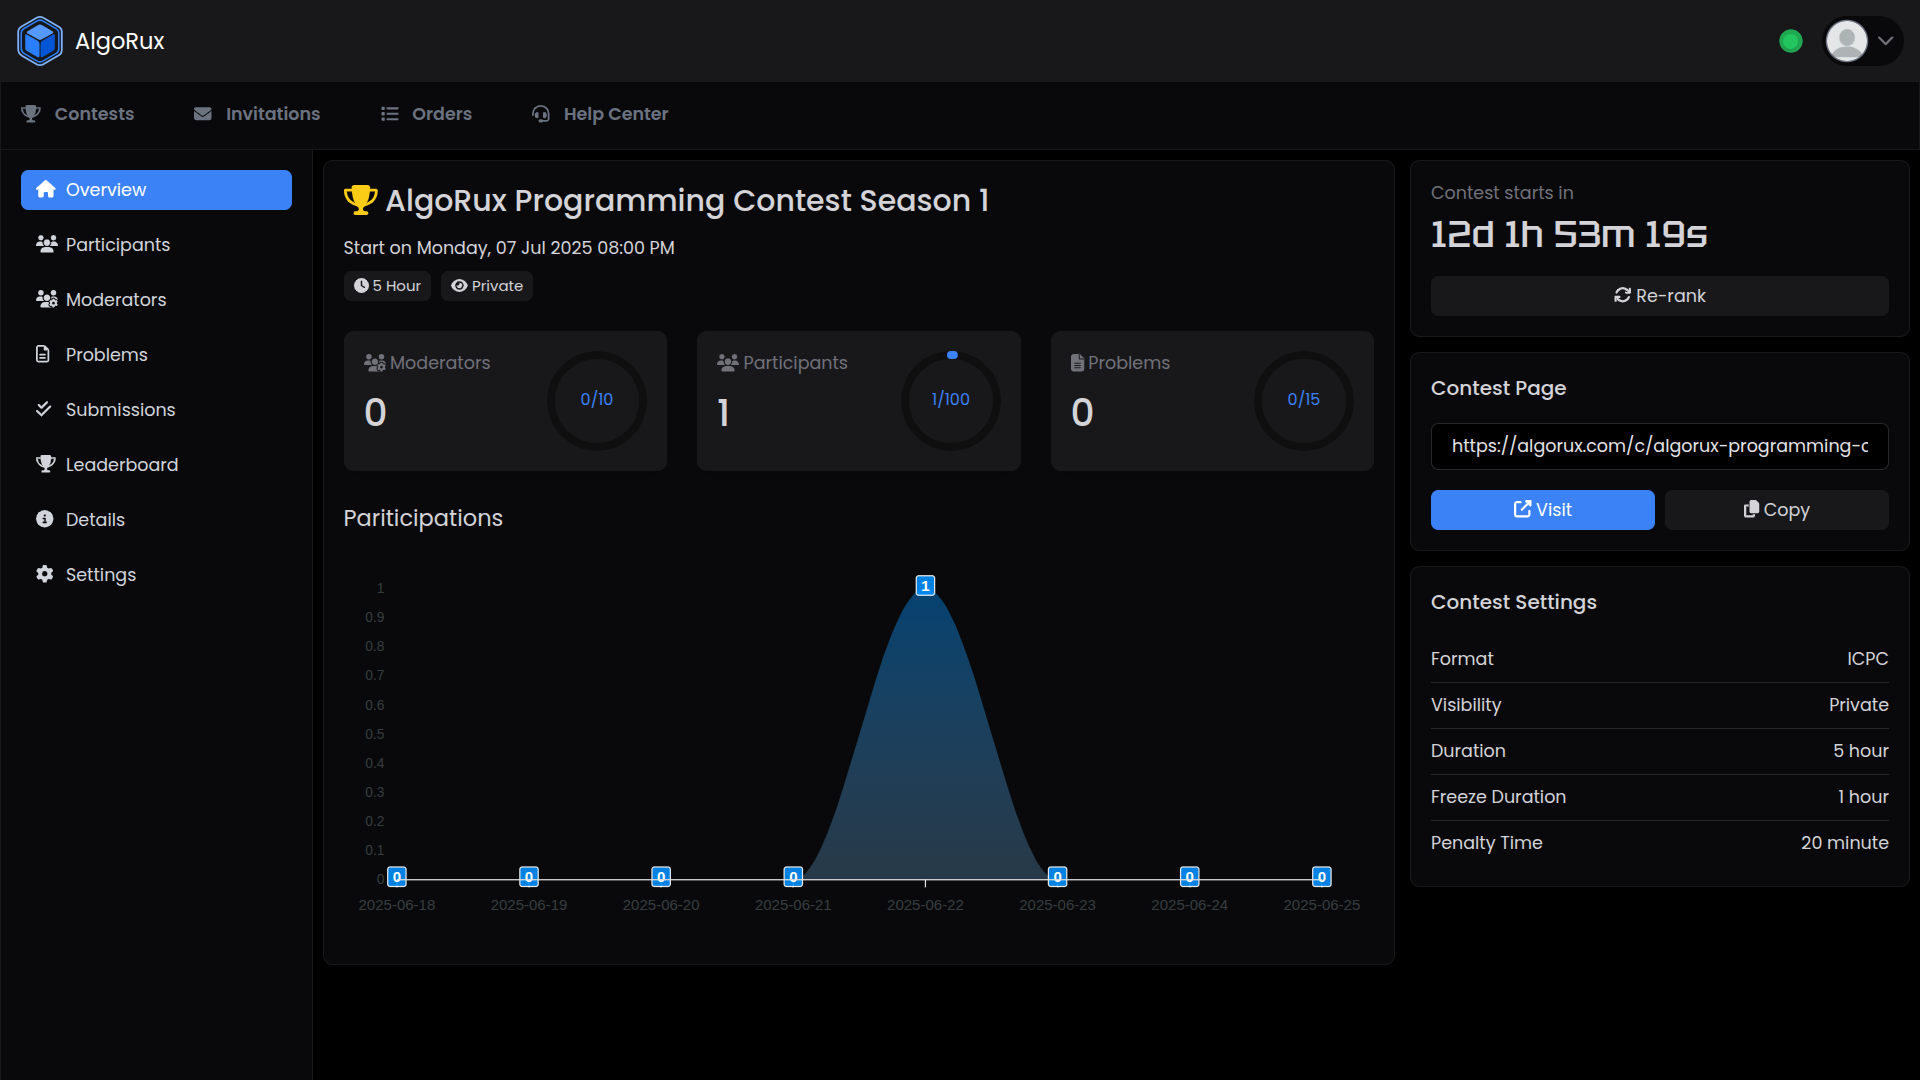Open Settings gear item in sidebar

100,575
